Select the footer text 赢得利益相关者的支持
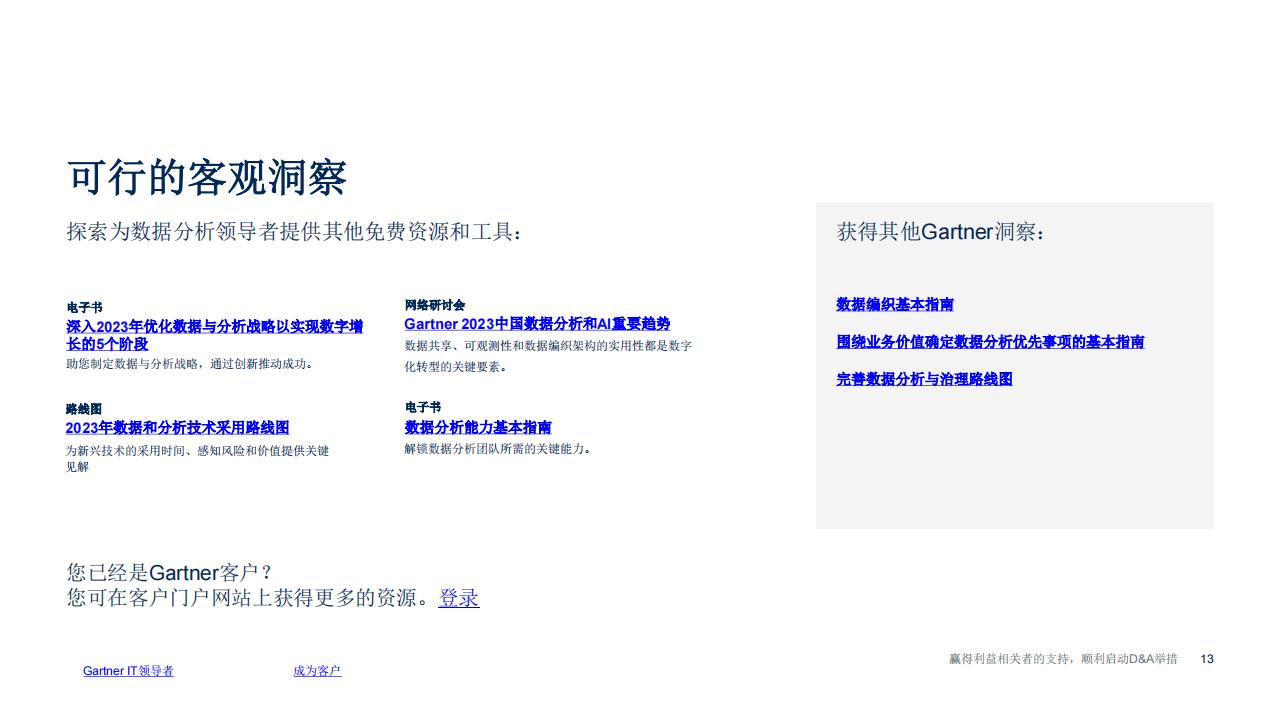Screen dimensions: 1278x720 click(x=1063, y=659)
